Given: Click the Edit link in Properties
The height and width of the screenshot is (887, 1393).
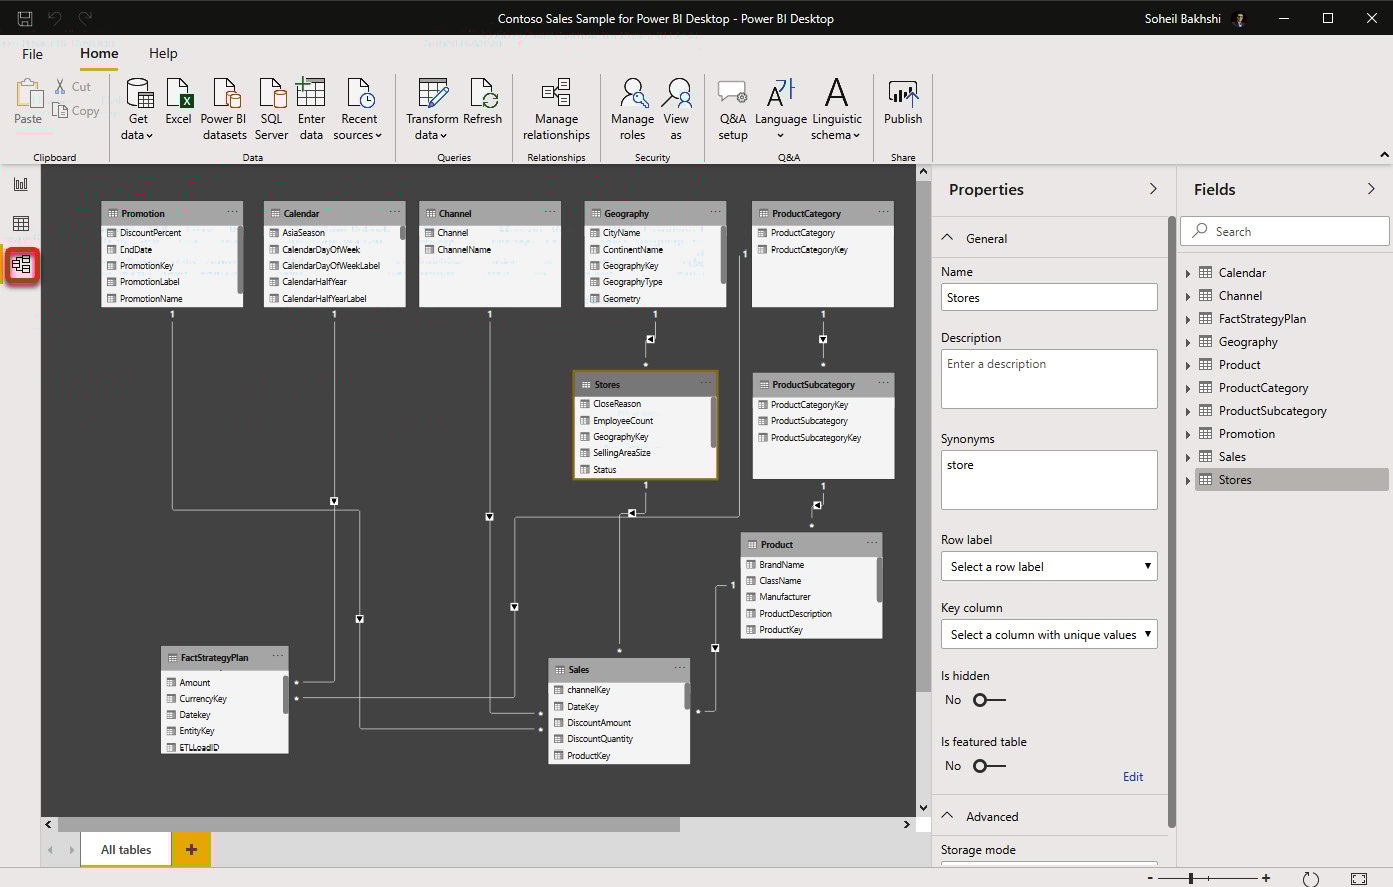Looking at the screenshot, I should point(1133,777).
